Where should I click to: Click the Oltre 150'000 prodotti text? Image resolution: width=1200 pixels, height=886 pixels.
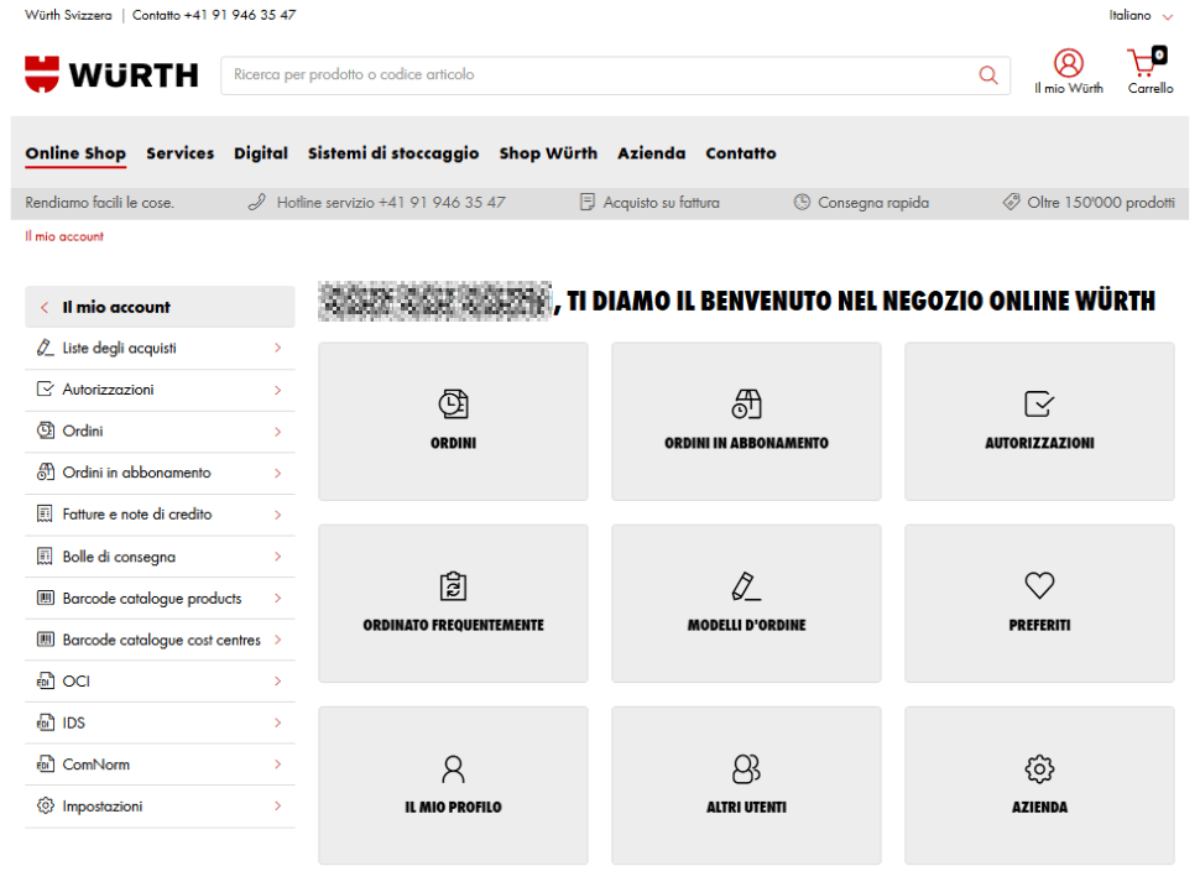(x=1101, y=202)
